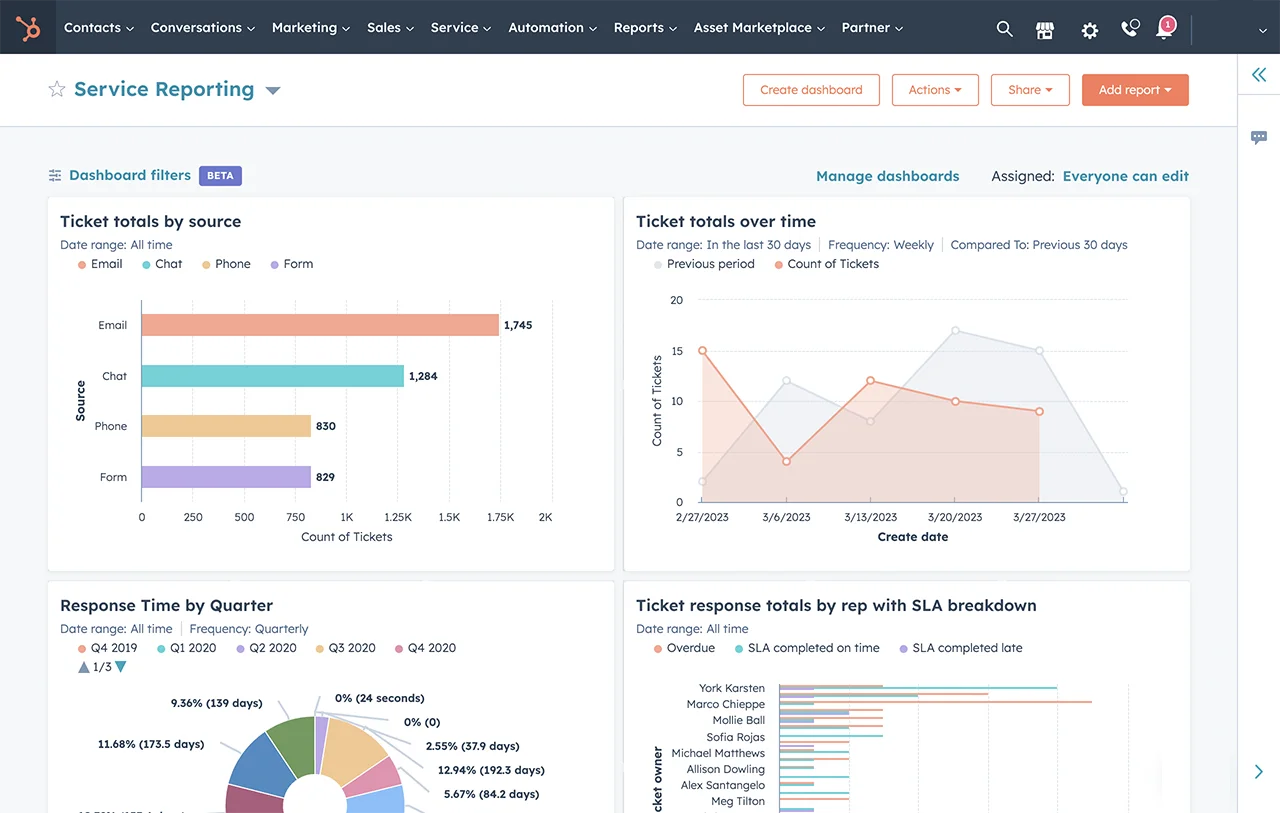The height and width of the screenshot is (813, 1280).
Task: Open the Share dropdown menu
Action: click(x=1030, y=89)
